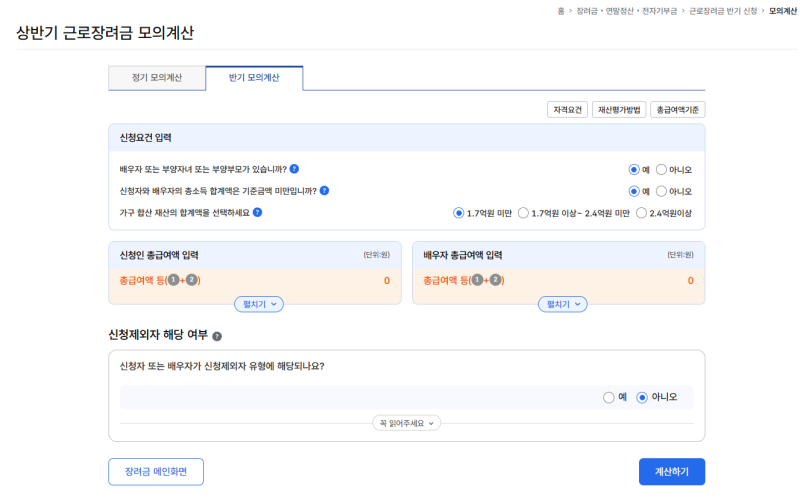Switch to 정기 모의계산 tab

point(157,78)
